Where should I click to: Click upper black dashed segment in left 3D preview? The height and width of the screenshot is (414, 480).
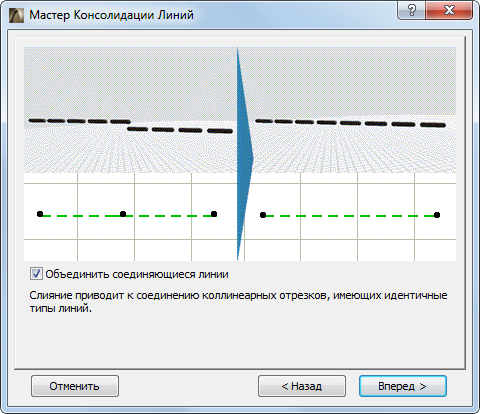click(79, 121)
